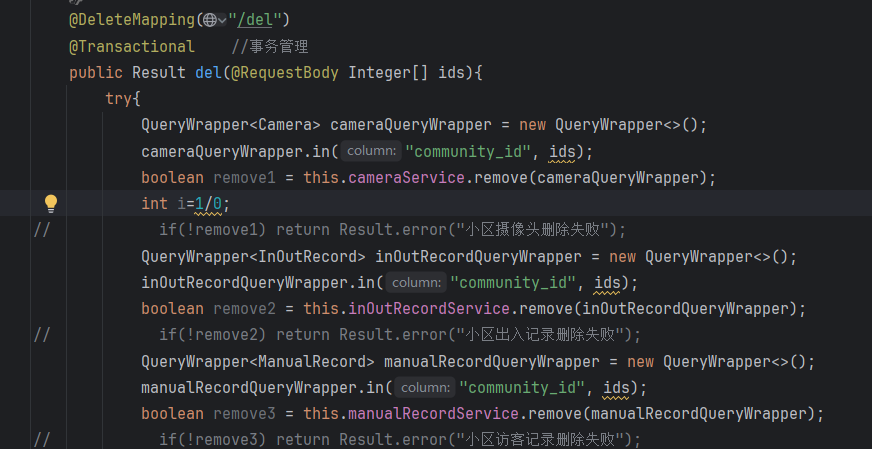
Task: Click the InOutRecord generic type
Action: coord(308,256)
